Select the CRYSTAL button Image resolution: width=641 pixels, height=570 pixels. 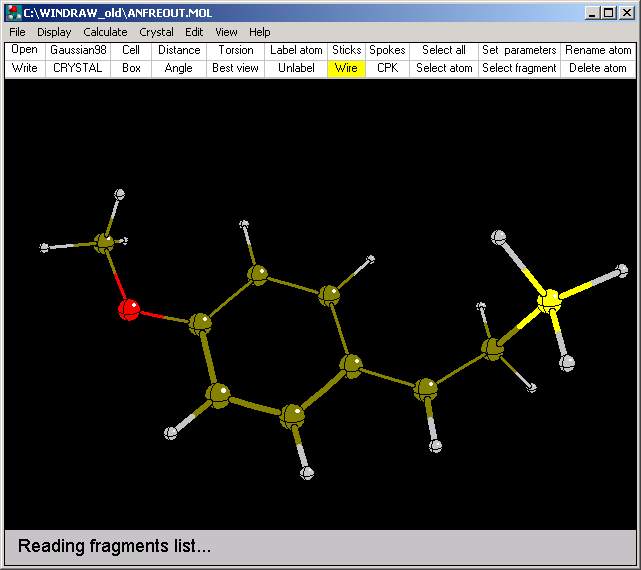(x=78, y=68)
